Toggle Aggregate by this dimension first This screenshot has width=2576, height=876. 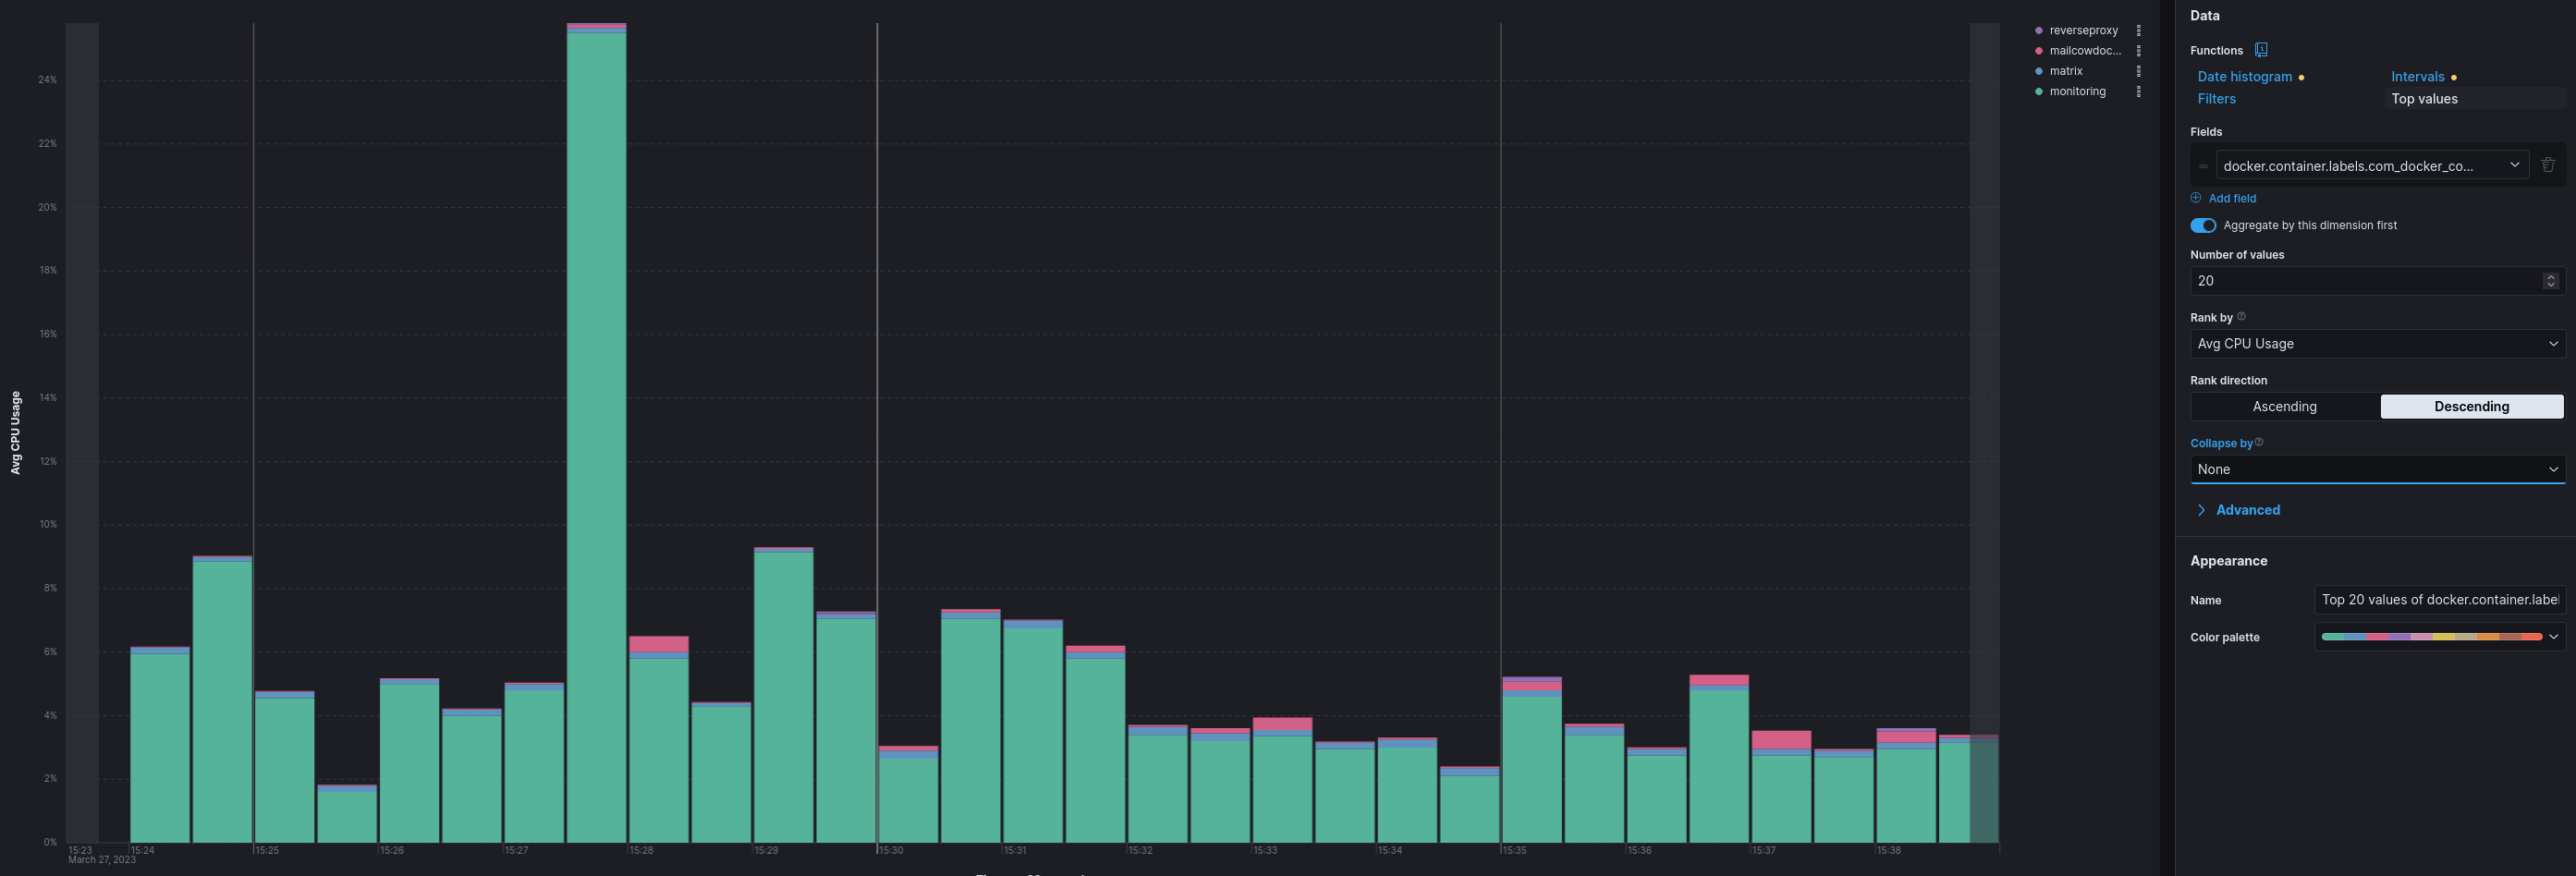(2203, 225)
